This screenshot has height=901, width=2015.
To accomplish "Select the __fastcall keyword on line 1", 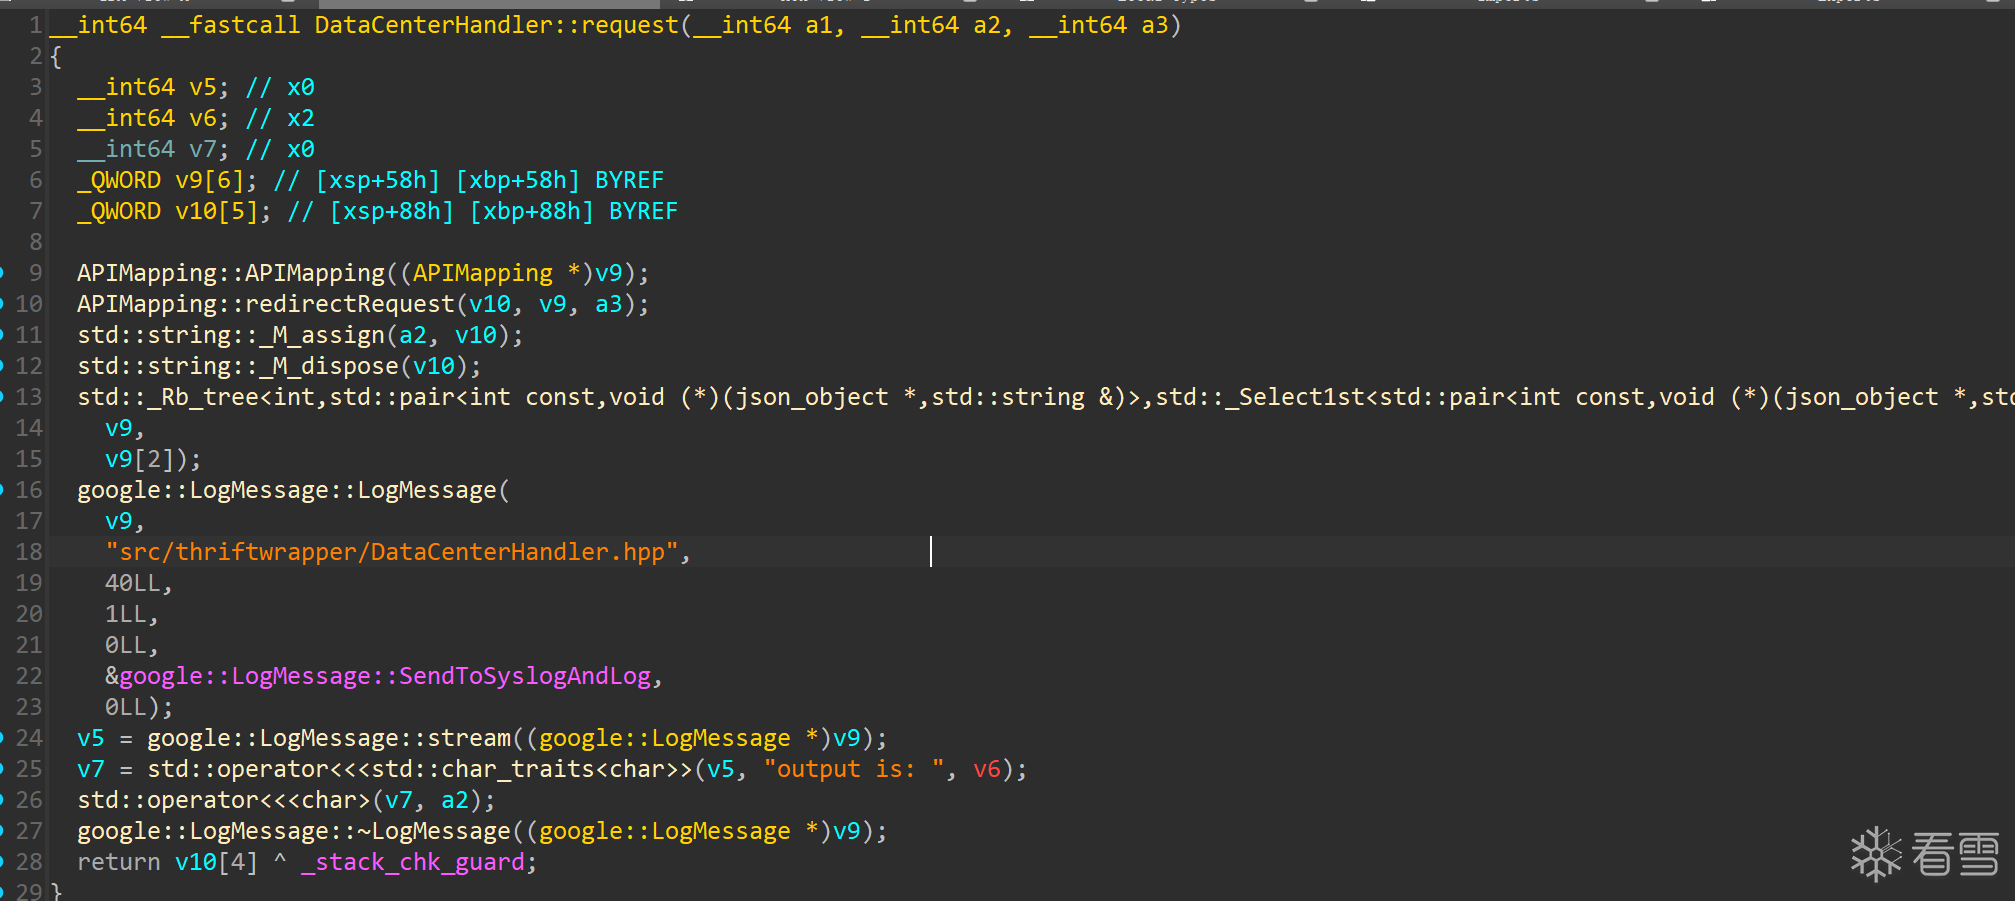I will [x=231, y=25].
